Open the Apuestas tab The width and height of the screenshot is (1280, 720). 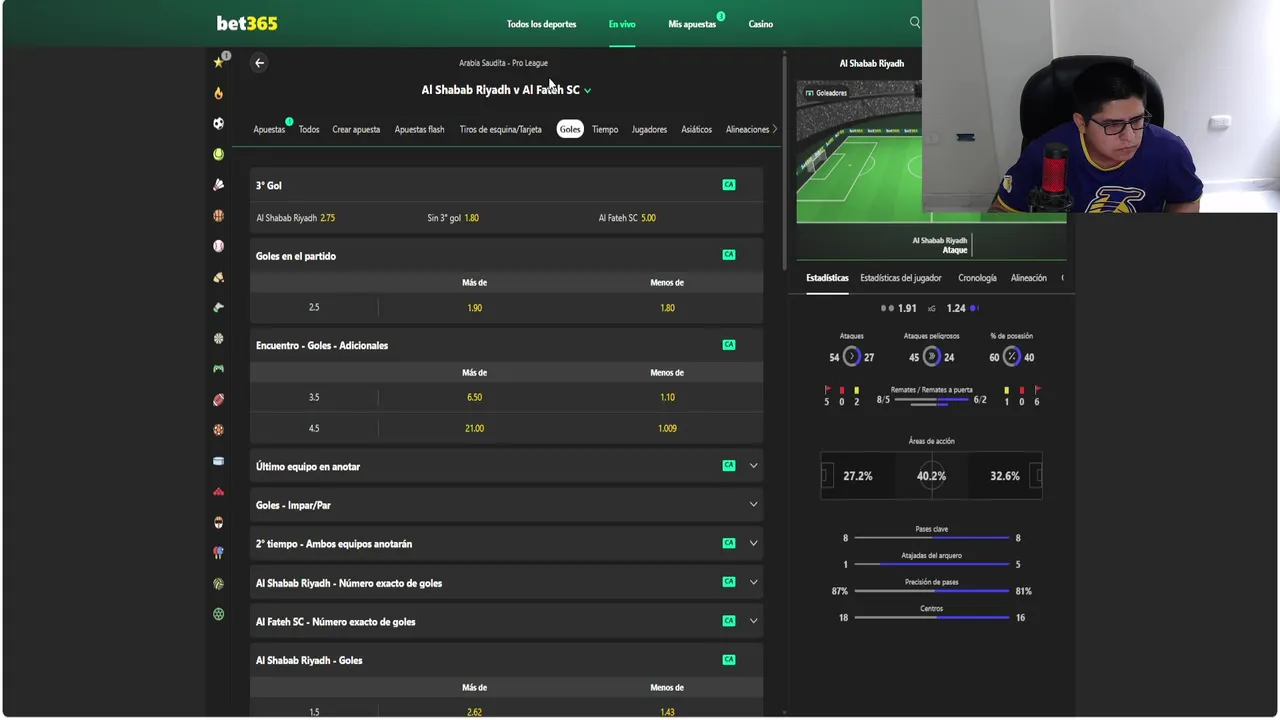[x=269, y=129]
